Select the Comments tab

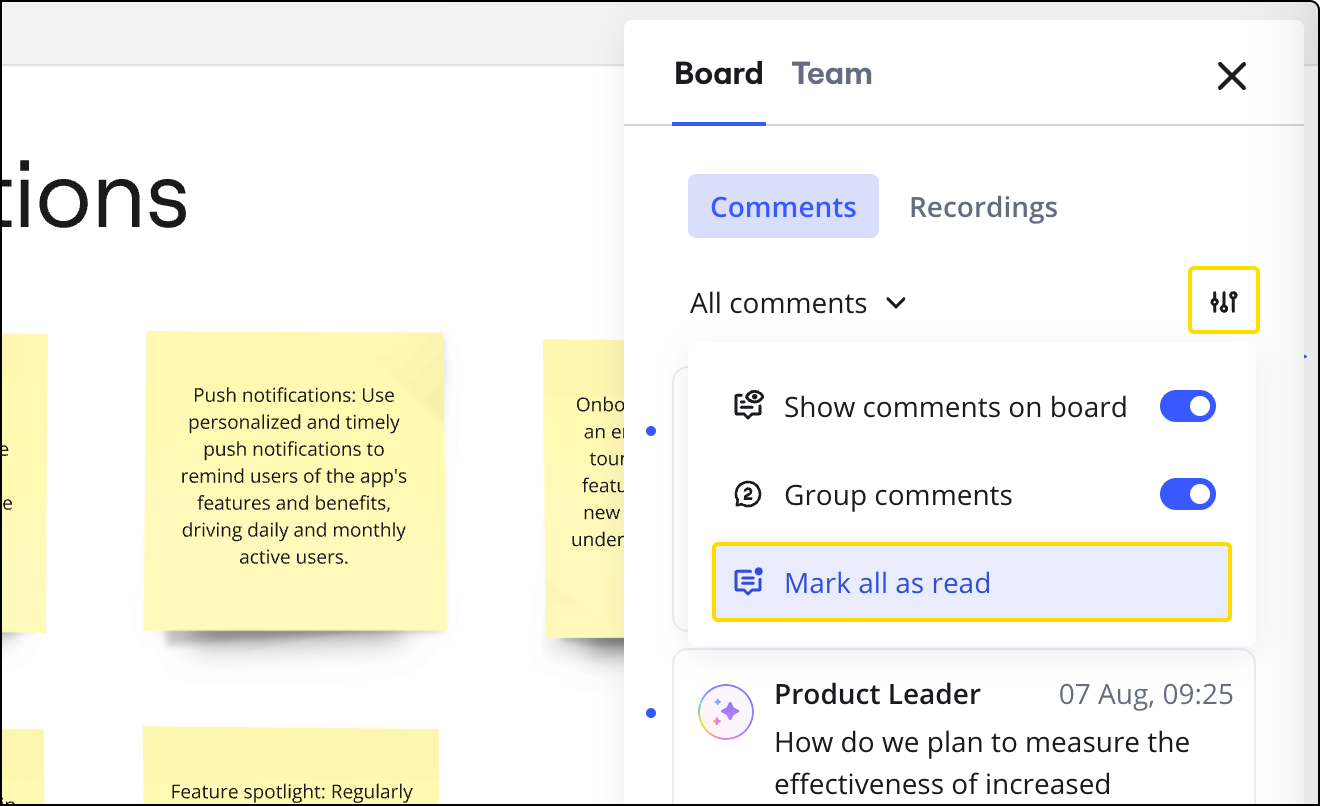click(x=783, y=207)
